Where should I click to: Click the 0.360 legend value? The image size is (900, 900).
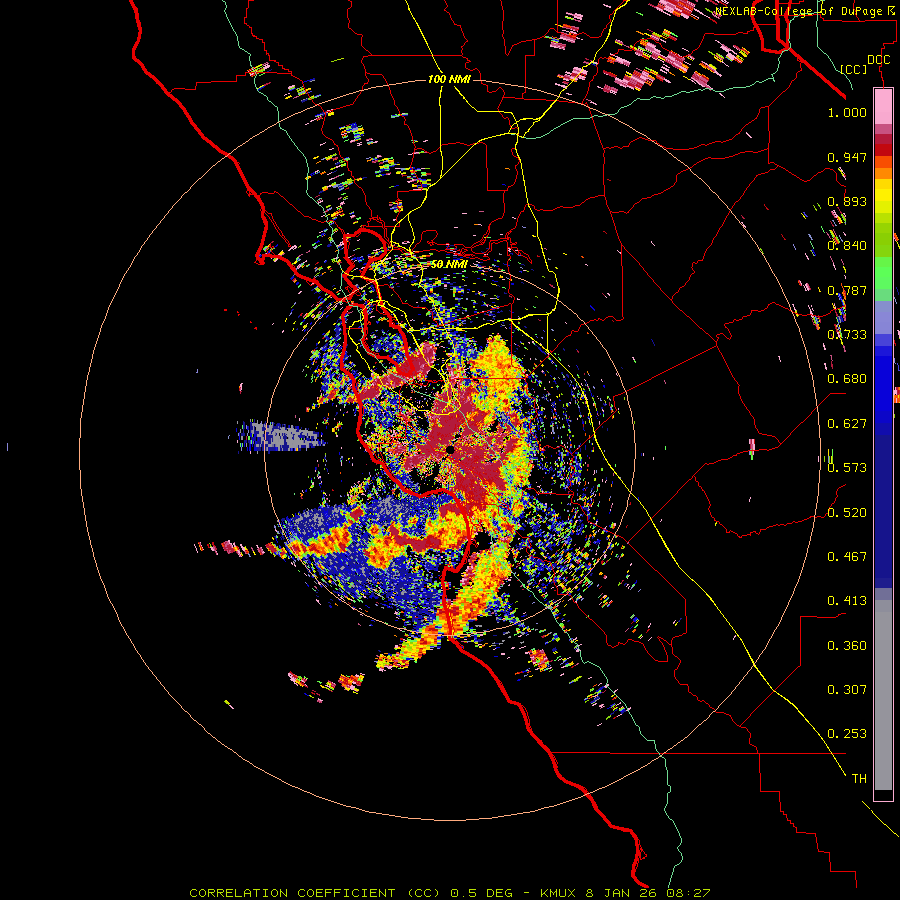pos(847,646)
